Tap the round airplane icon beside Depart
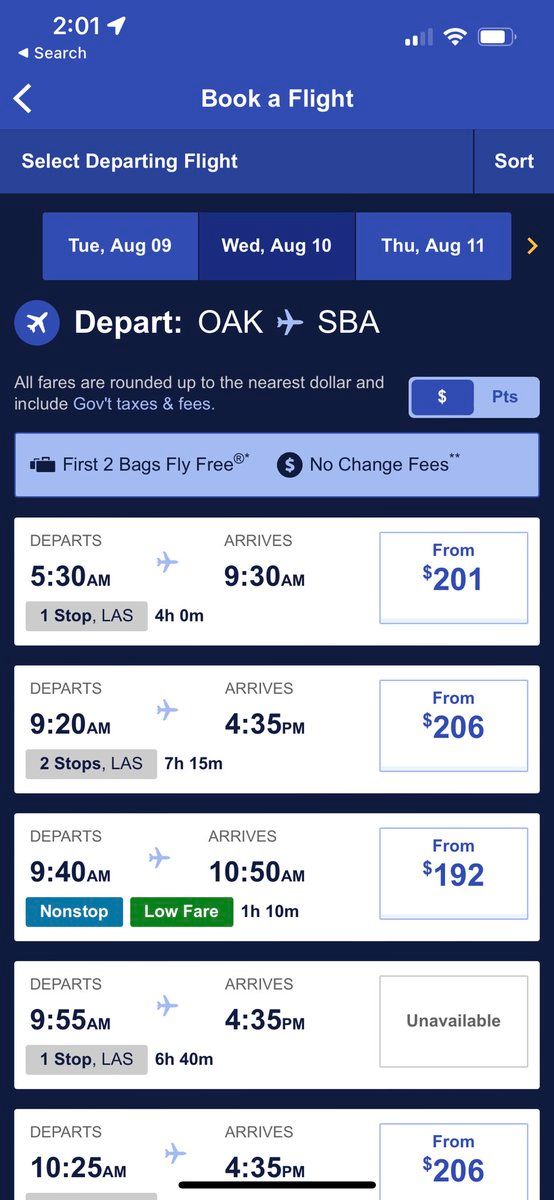Viewport: 554px width, 1200px height. pyautogui.click(x=37, y=323)
